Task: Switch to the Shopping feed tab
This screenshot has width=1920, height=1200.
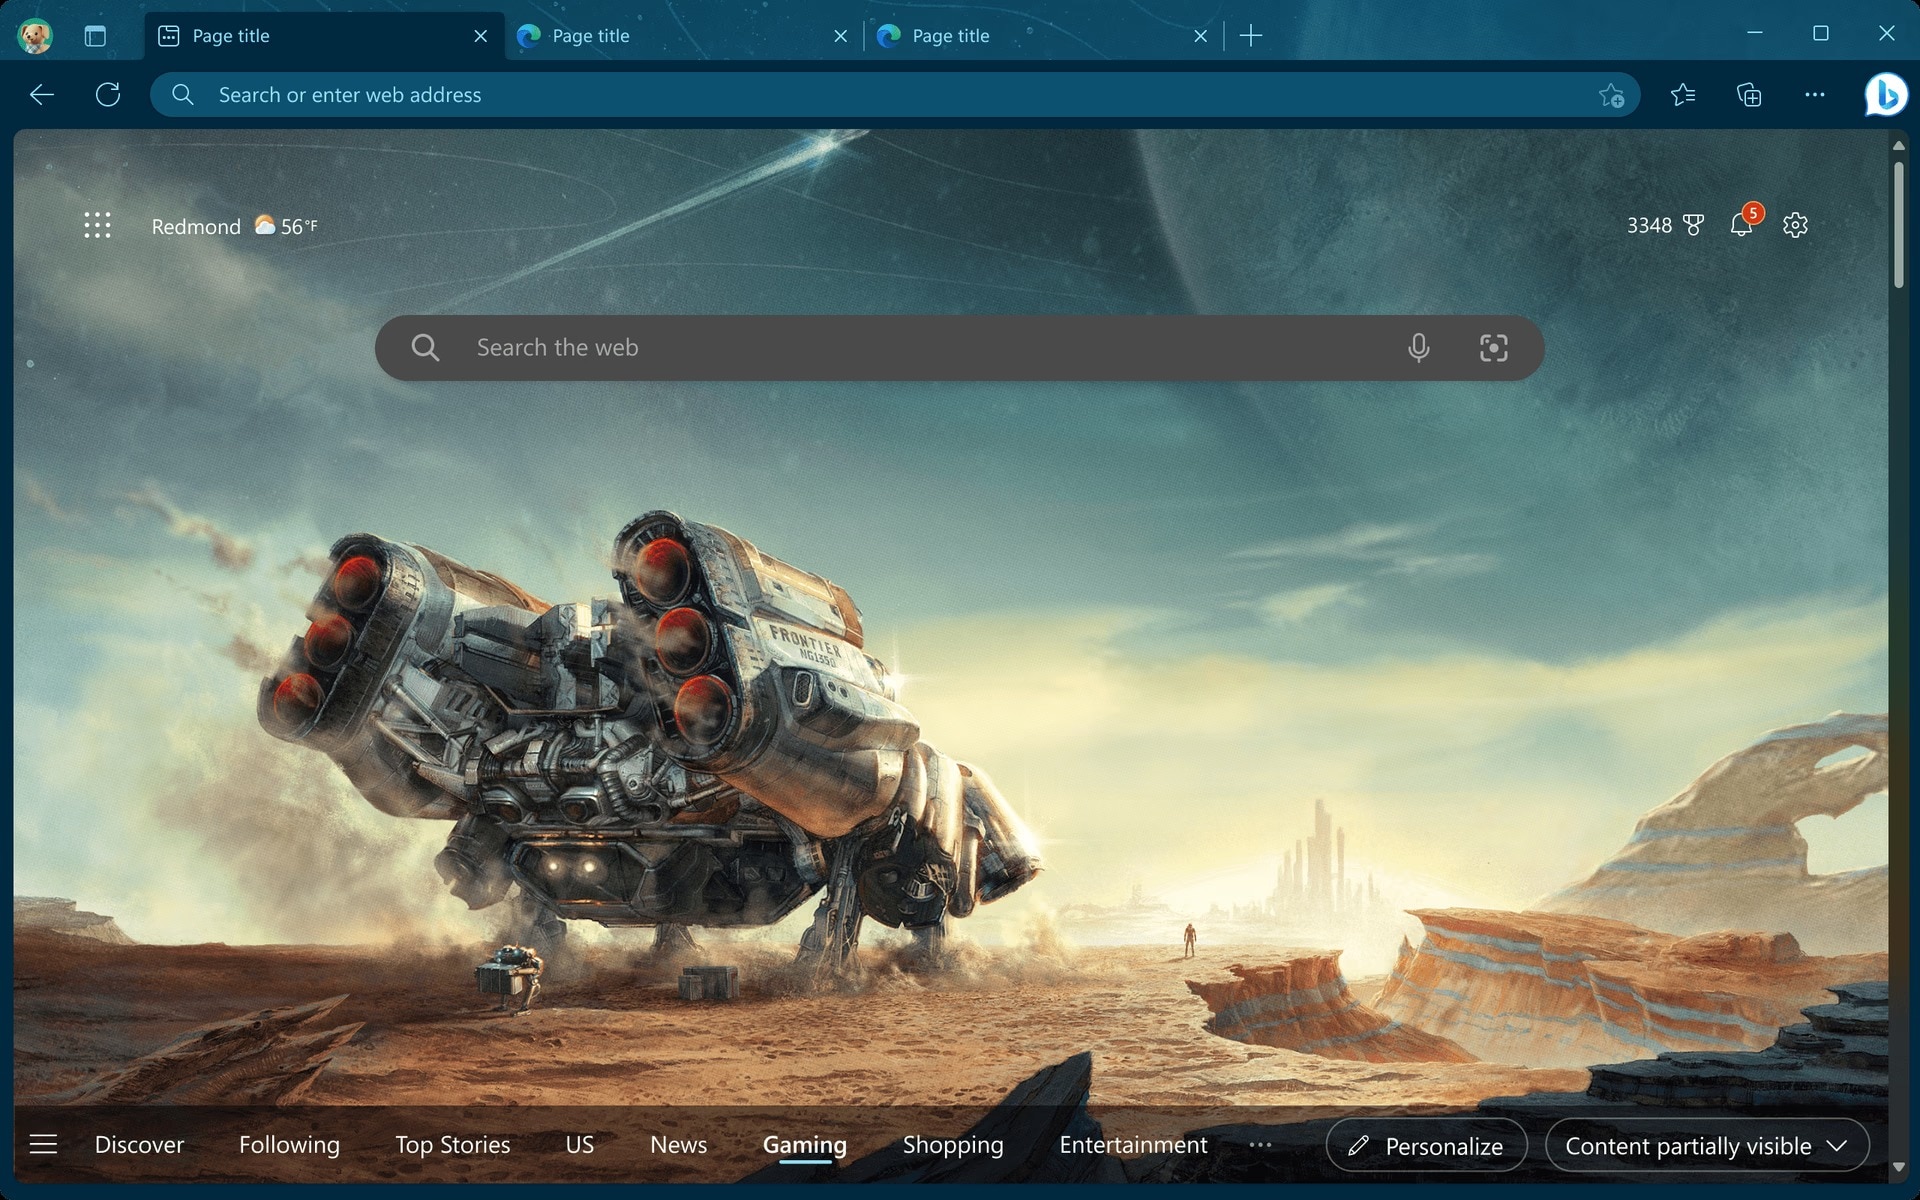Action: pyautogui.click(x=952, y=1145)
